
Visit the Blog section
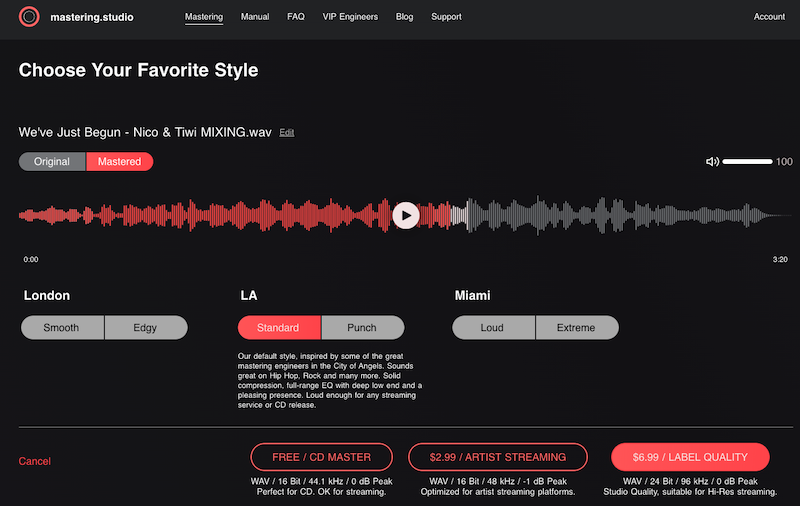[404, 17]
